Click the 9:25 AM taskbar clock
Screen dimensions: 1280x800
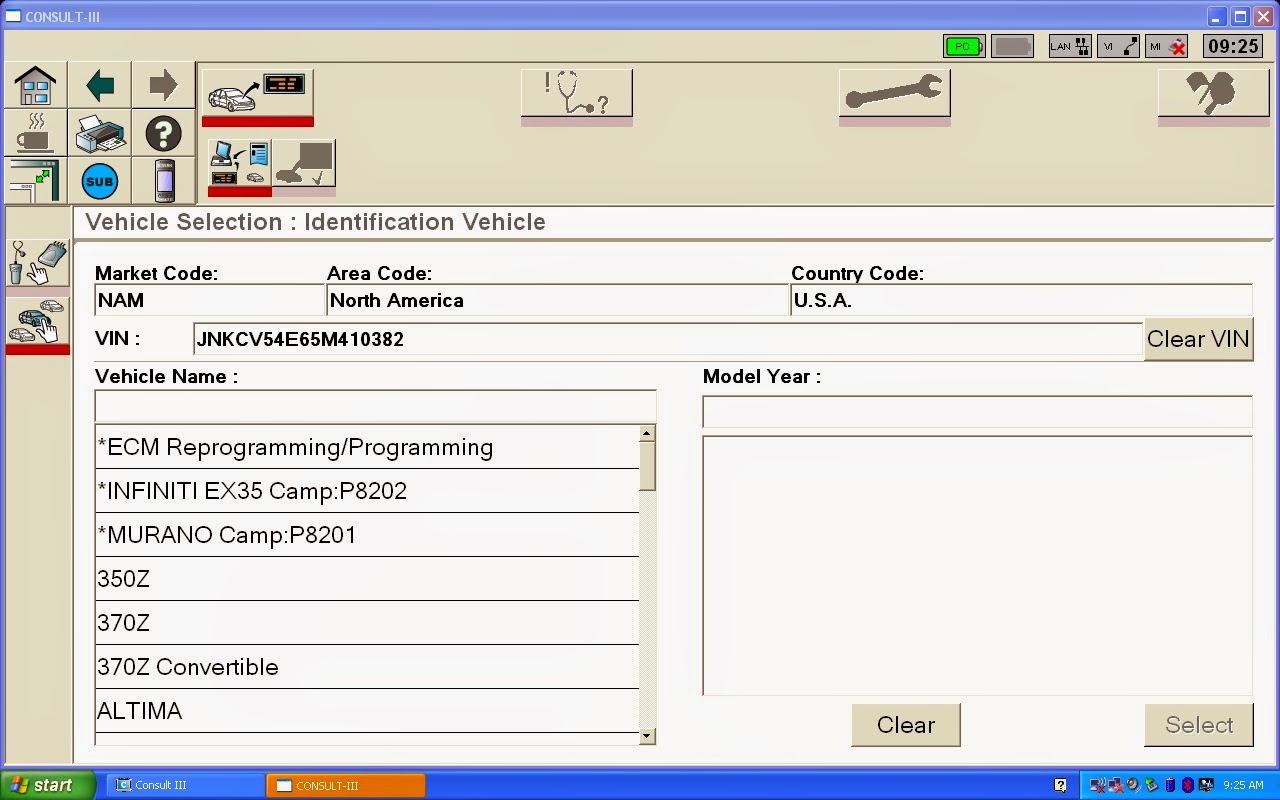1243,785
